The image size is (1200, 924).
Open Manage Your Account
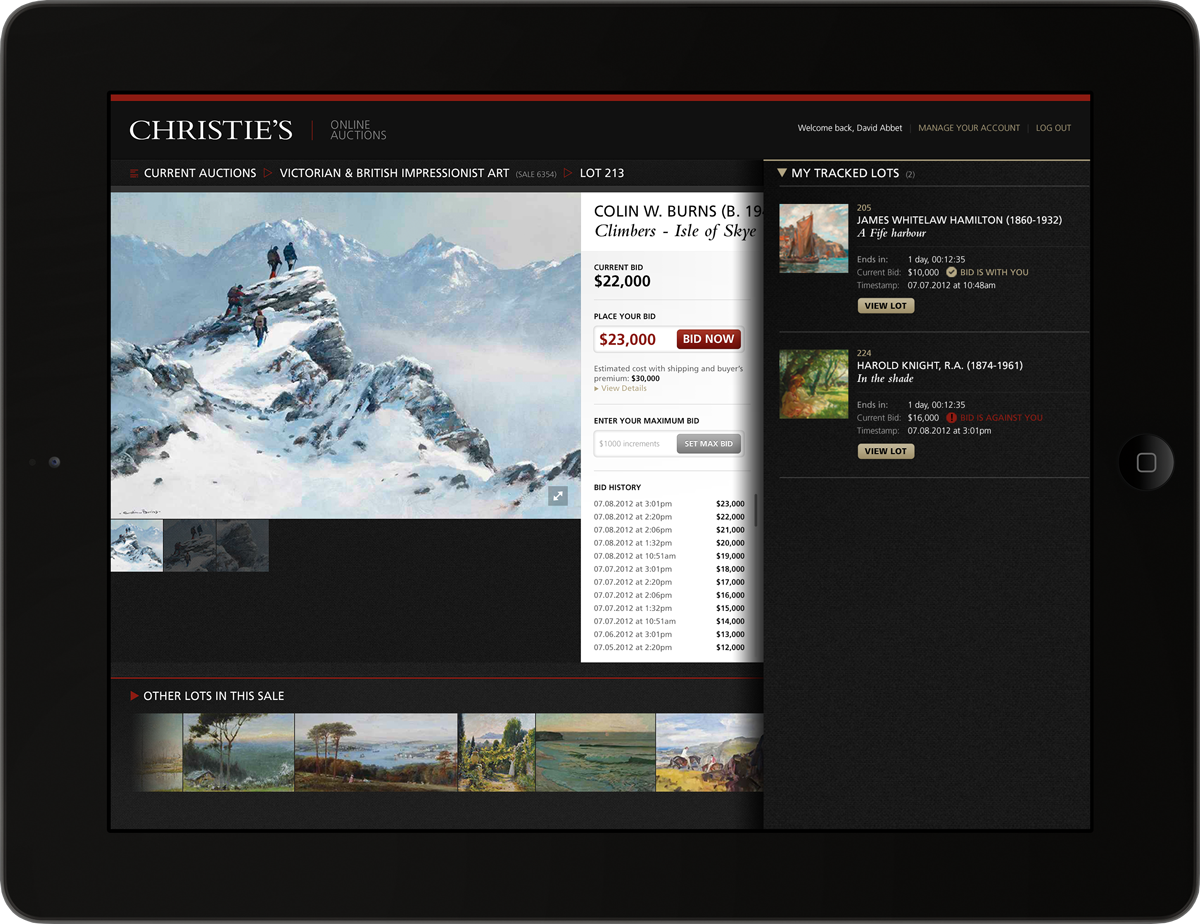[969, 128]
